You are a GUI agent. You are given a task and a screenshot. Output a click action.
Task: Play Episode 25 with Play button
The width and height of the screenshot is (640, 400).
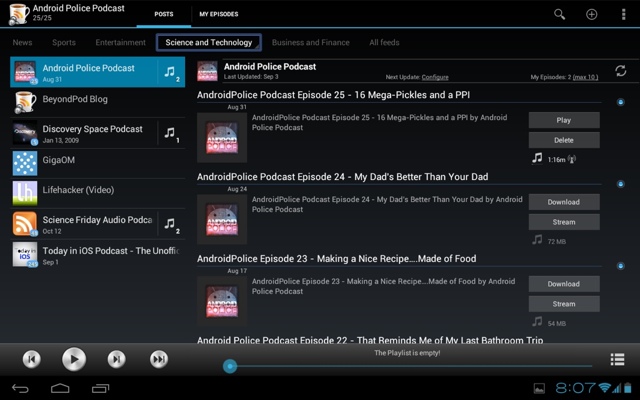564,120
